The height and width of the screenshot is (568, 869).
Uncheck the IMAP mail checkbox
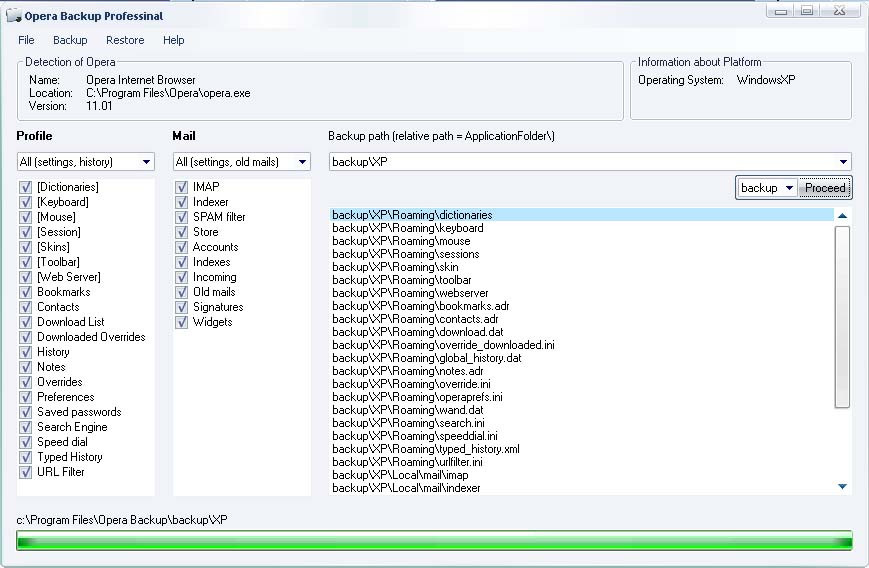[x=181, y=187]
